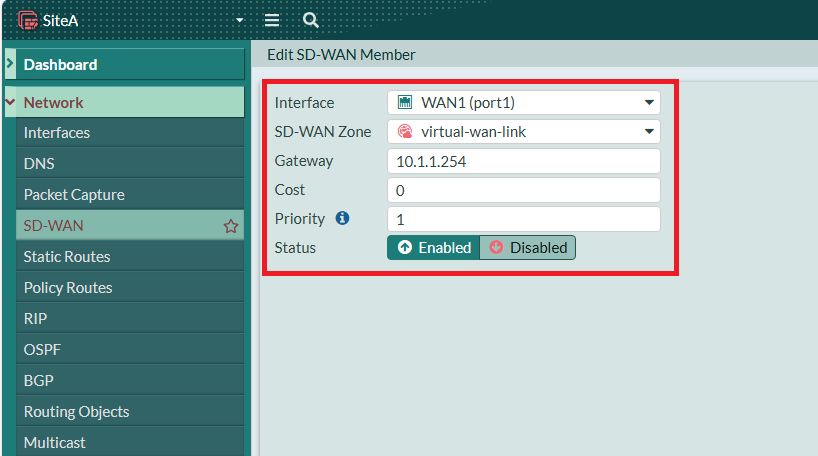The image size is (818, 456).
Task: Click the Status field label
Action: pyautogui.click(x=295, y=248)
